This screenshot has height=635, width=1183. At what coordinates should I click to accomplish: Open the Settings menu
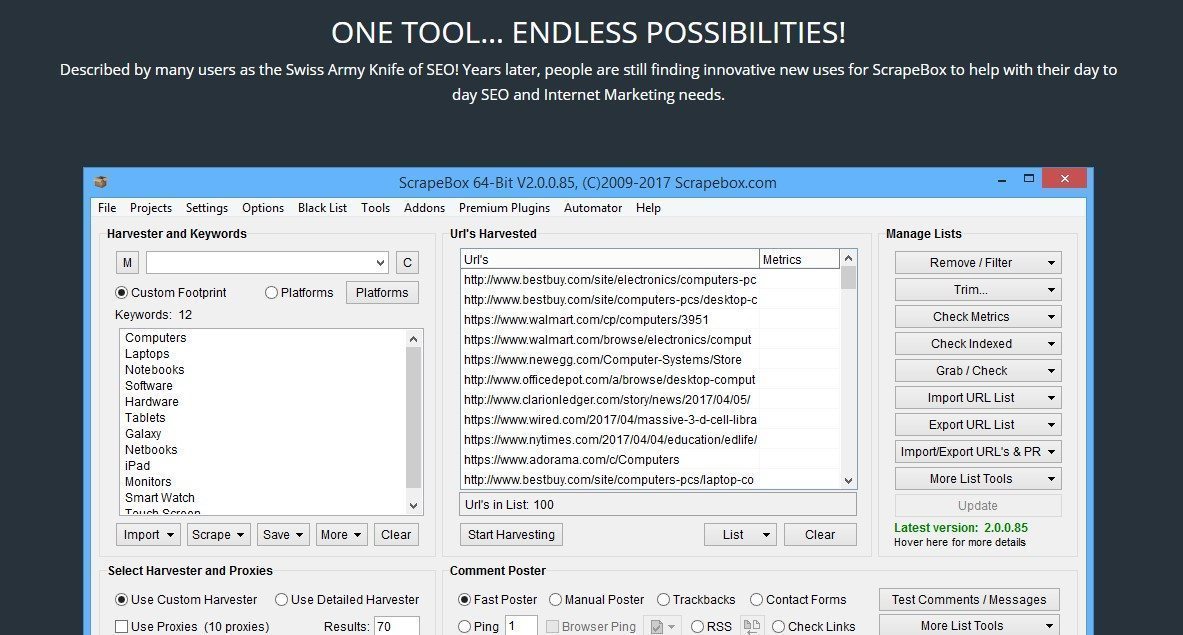tap(207, 208)
